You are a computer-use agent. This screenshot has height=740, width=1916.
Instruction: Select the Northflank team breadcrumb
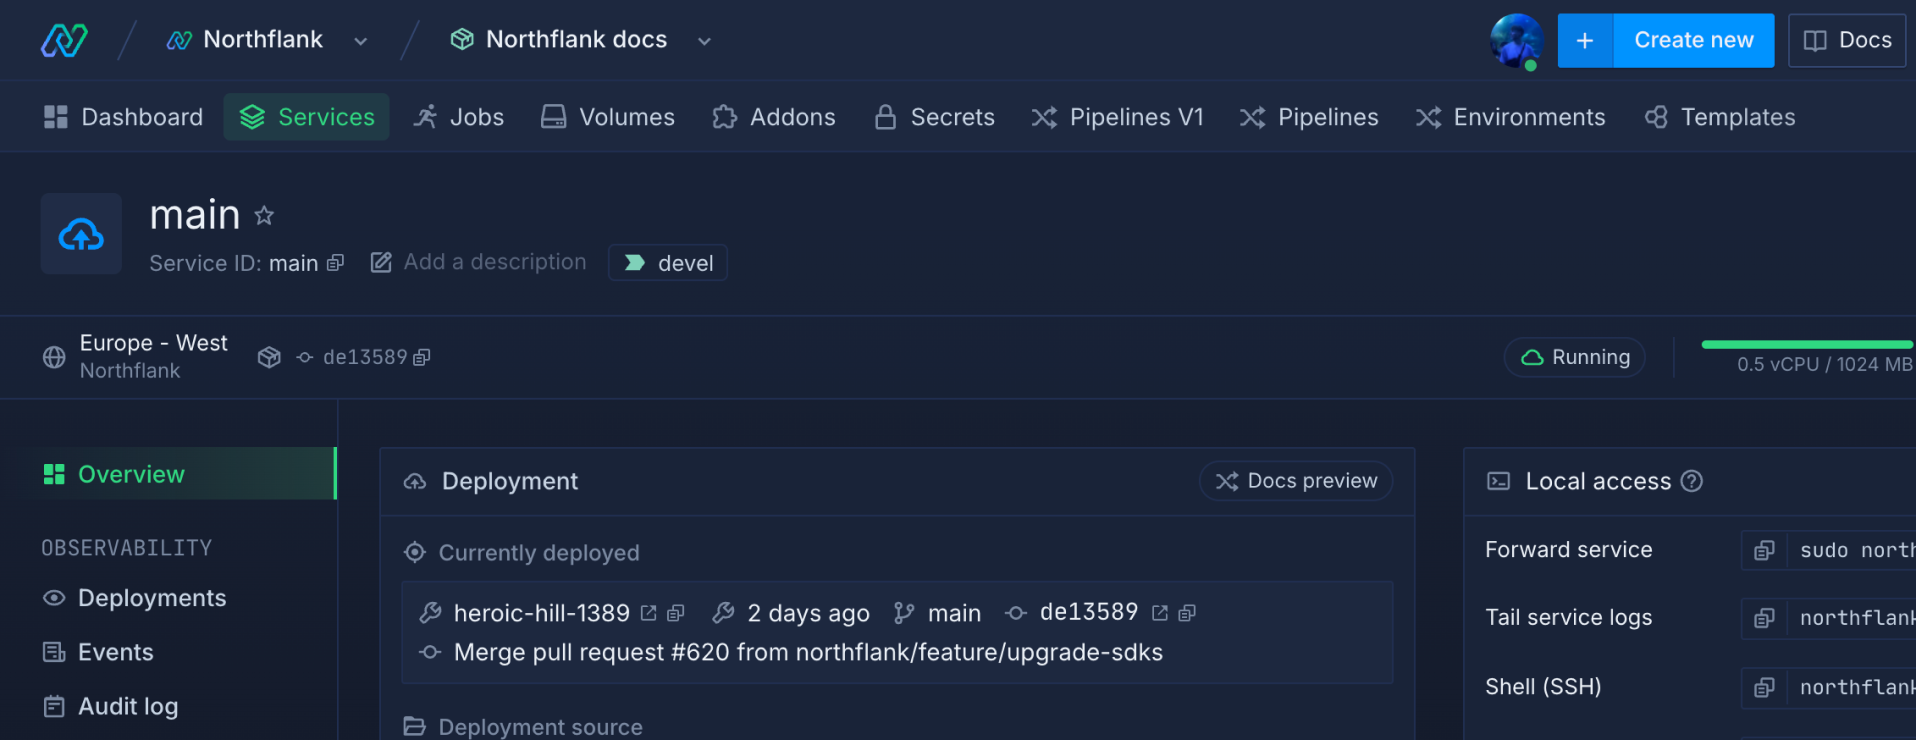point(245,40)
